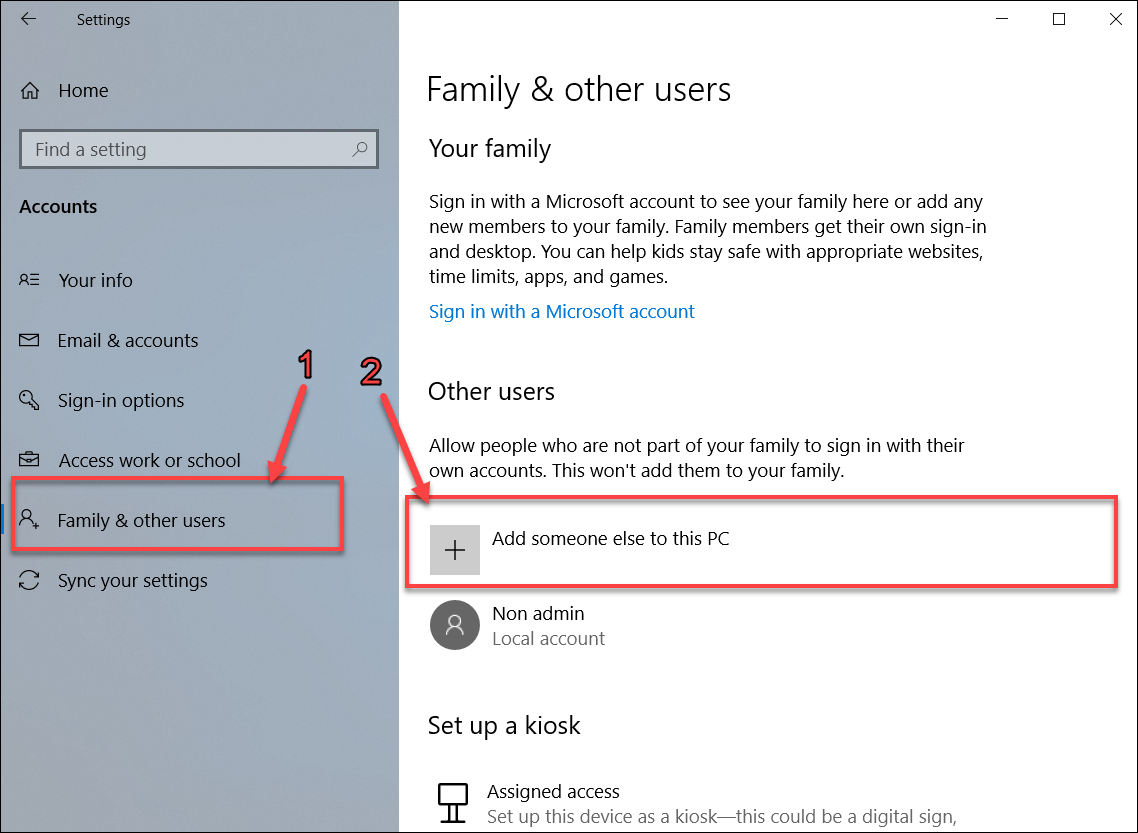This screenshot has height=833, width=1138.
Task: Click the Find a setting search field
Action: click(x=180, y=148)
